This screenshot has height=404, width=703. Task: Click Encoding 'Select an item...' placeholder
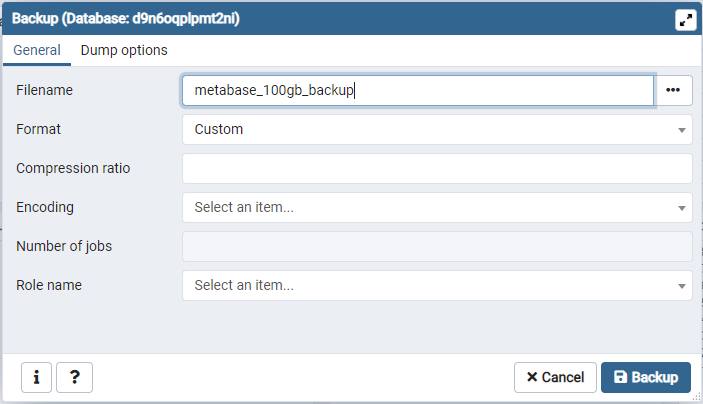(244, 207)
